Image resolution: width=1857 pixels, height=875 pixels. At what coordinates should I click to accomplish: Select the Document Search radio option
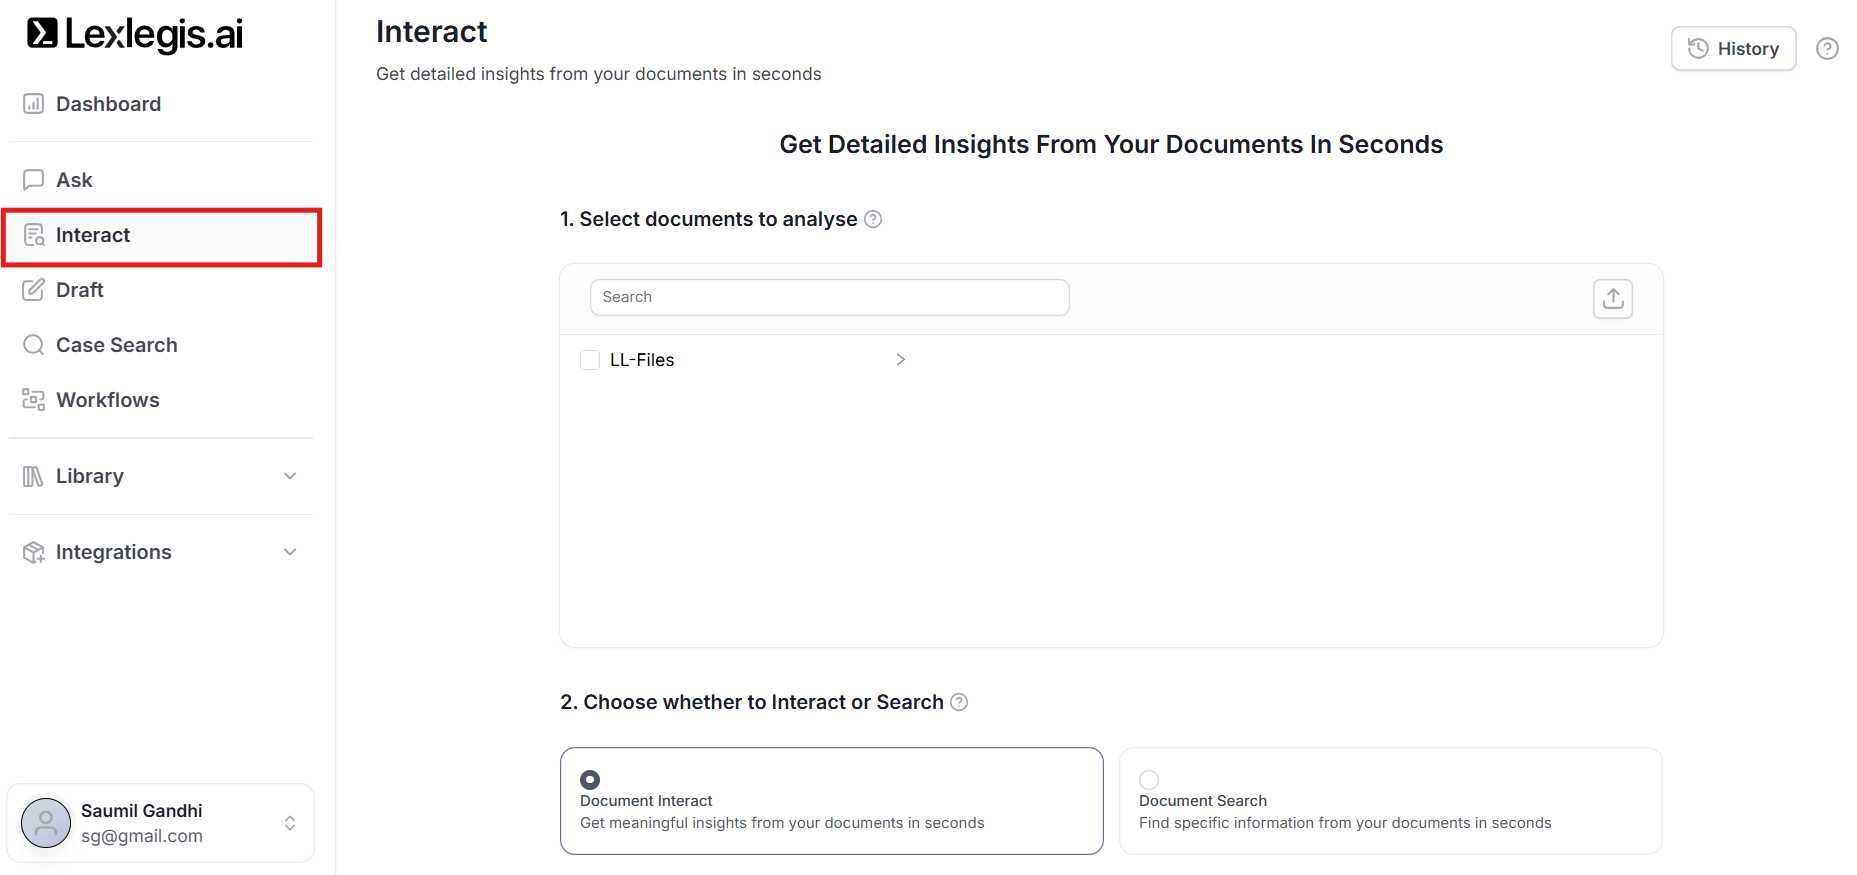(1149, 779)
